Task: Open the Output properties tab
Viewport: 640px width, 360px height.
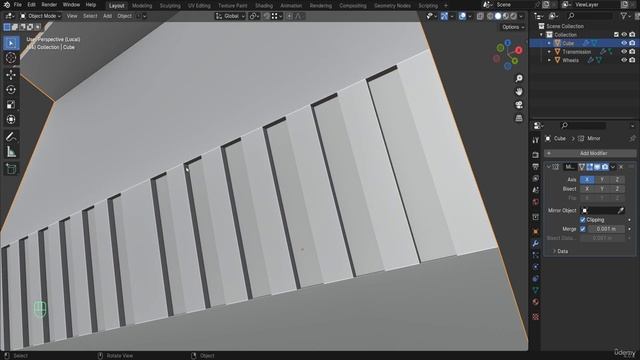Action: tap(536, 167)
